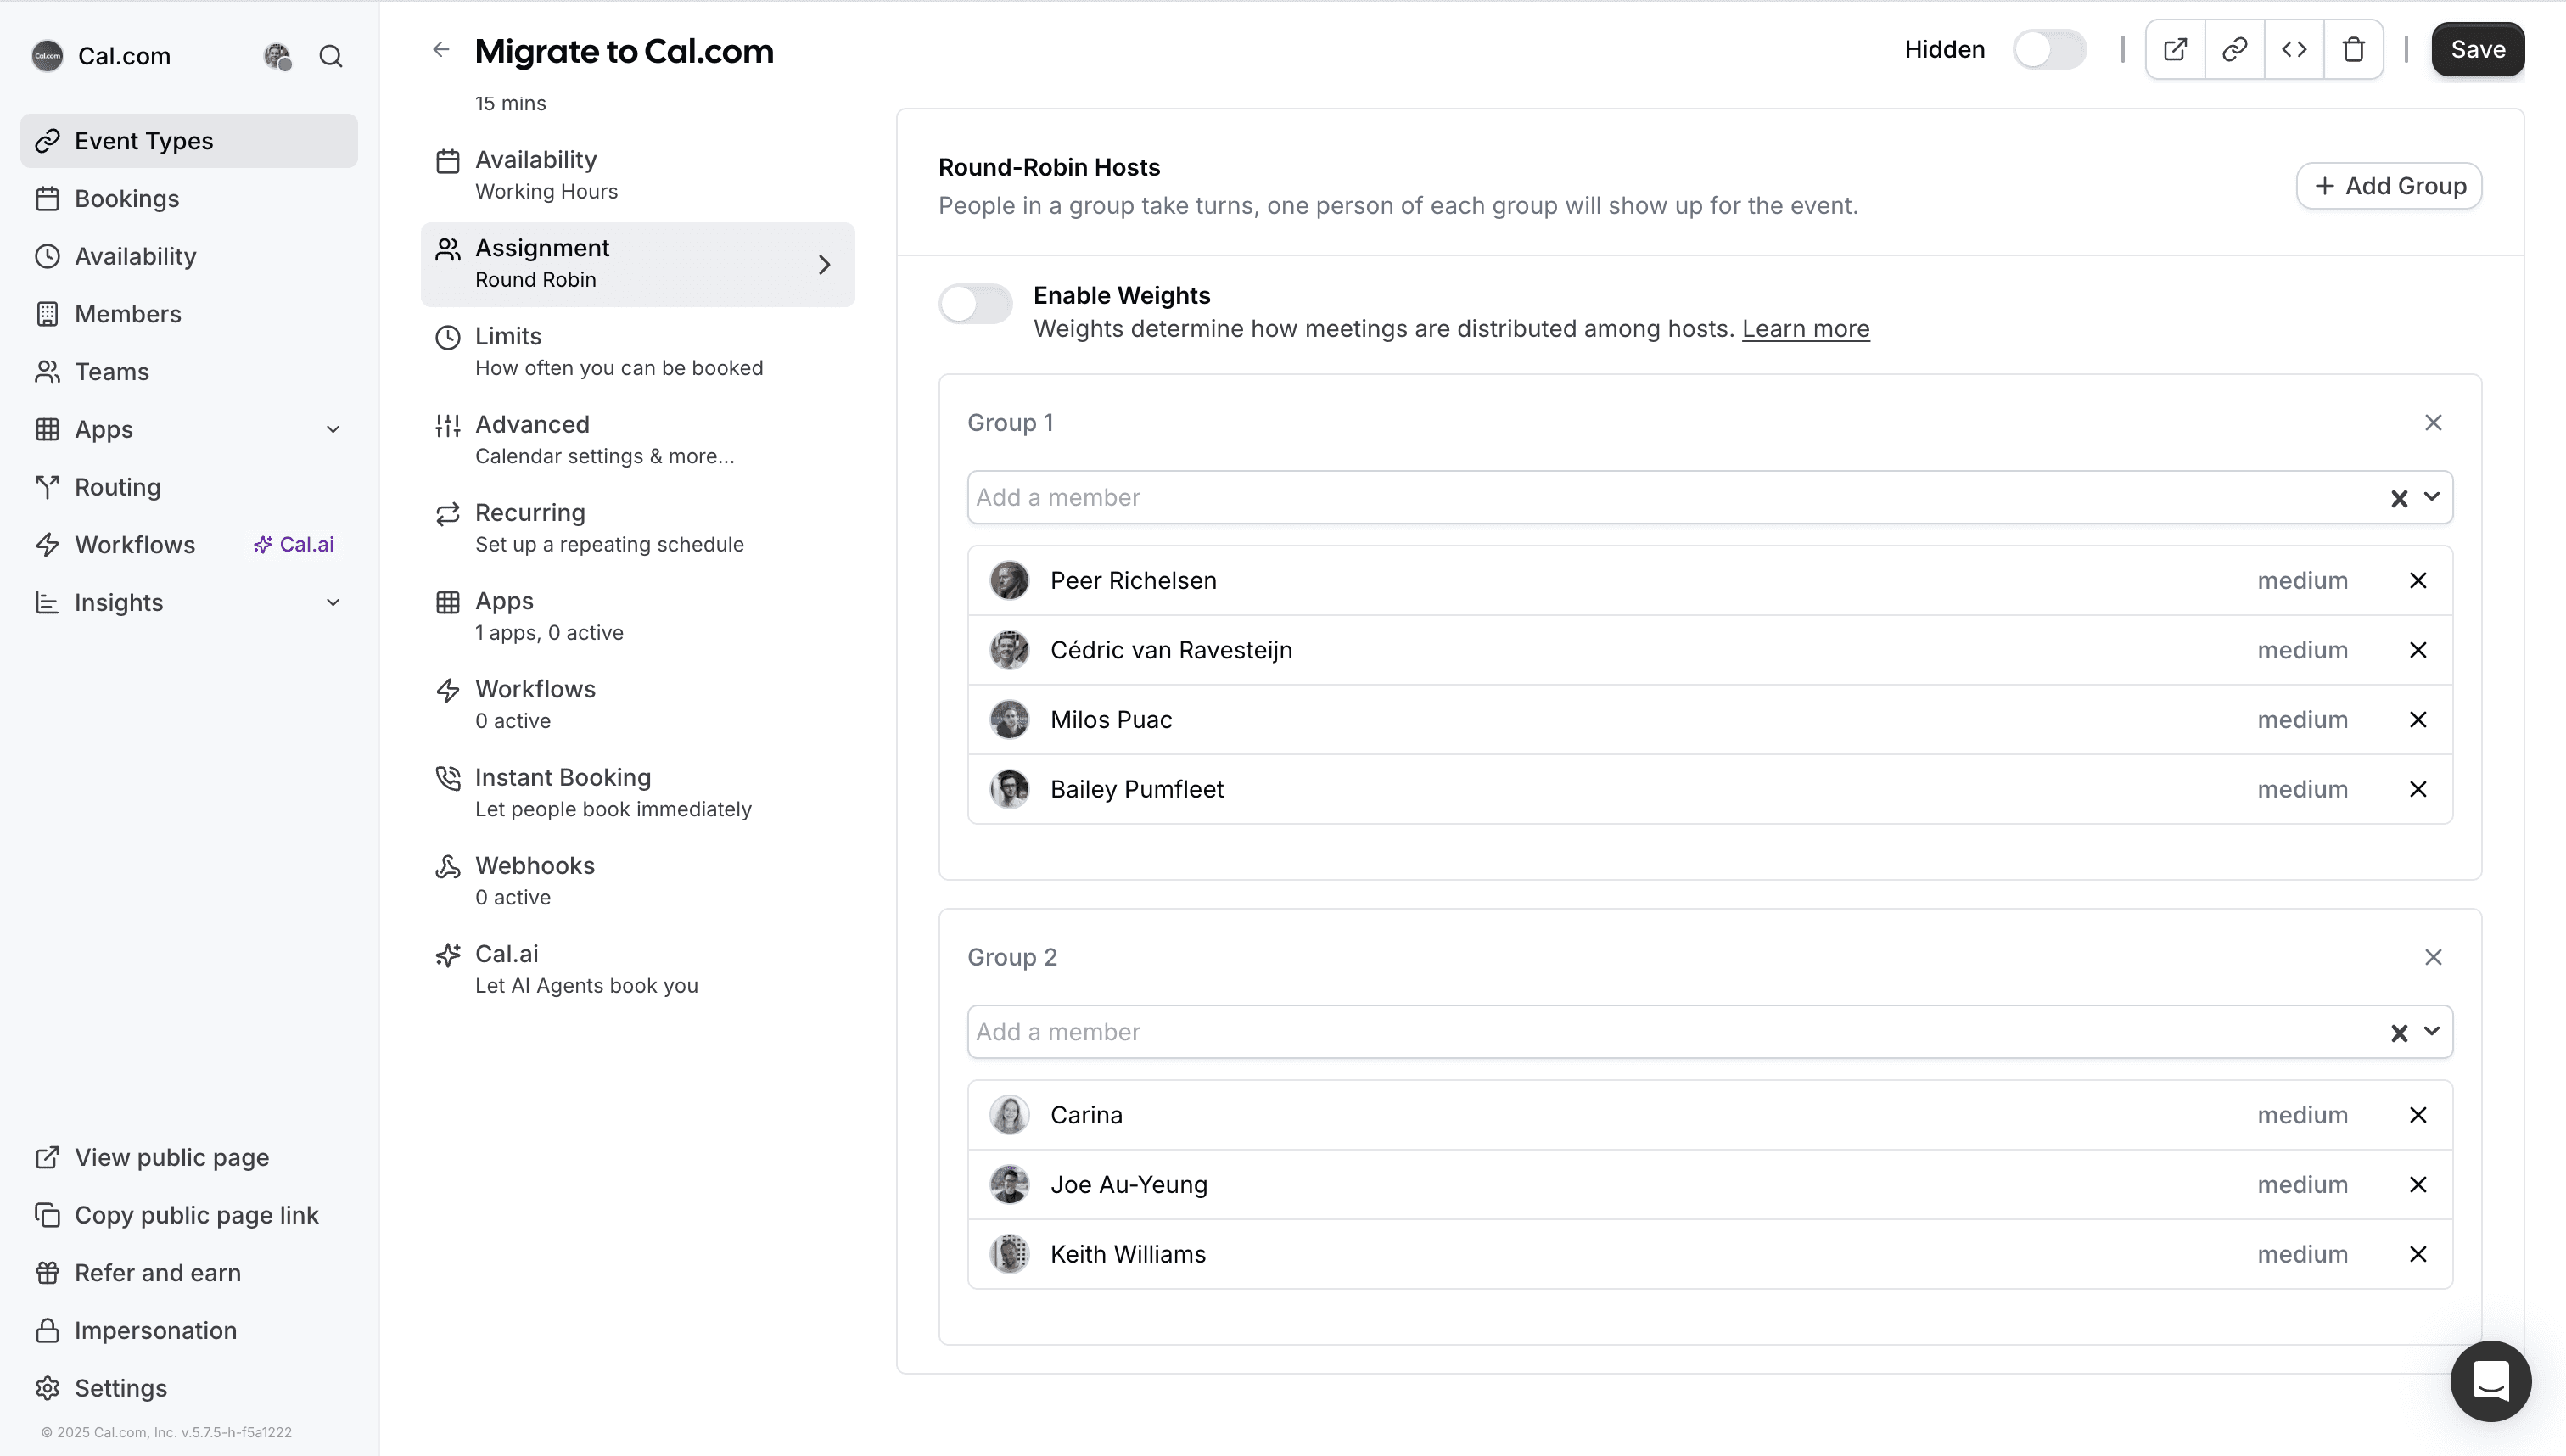Viewport: 2566px width, 1456px height.
Task: Click the Cal.ai badge beside Workflows
Action: tap(293, 545)
